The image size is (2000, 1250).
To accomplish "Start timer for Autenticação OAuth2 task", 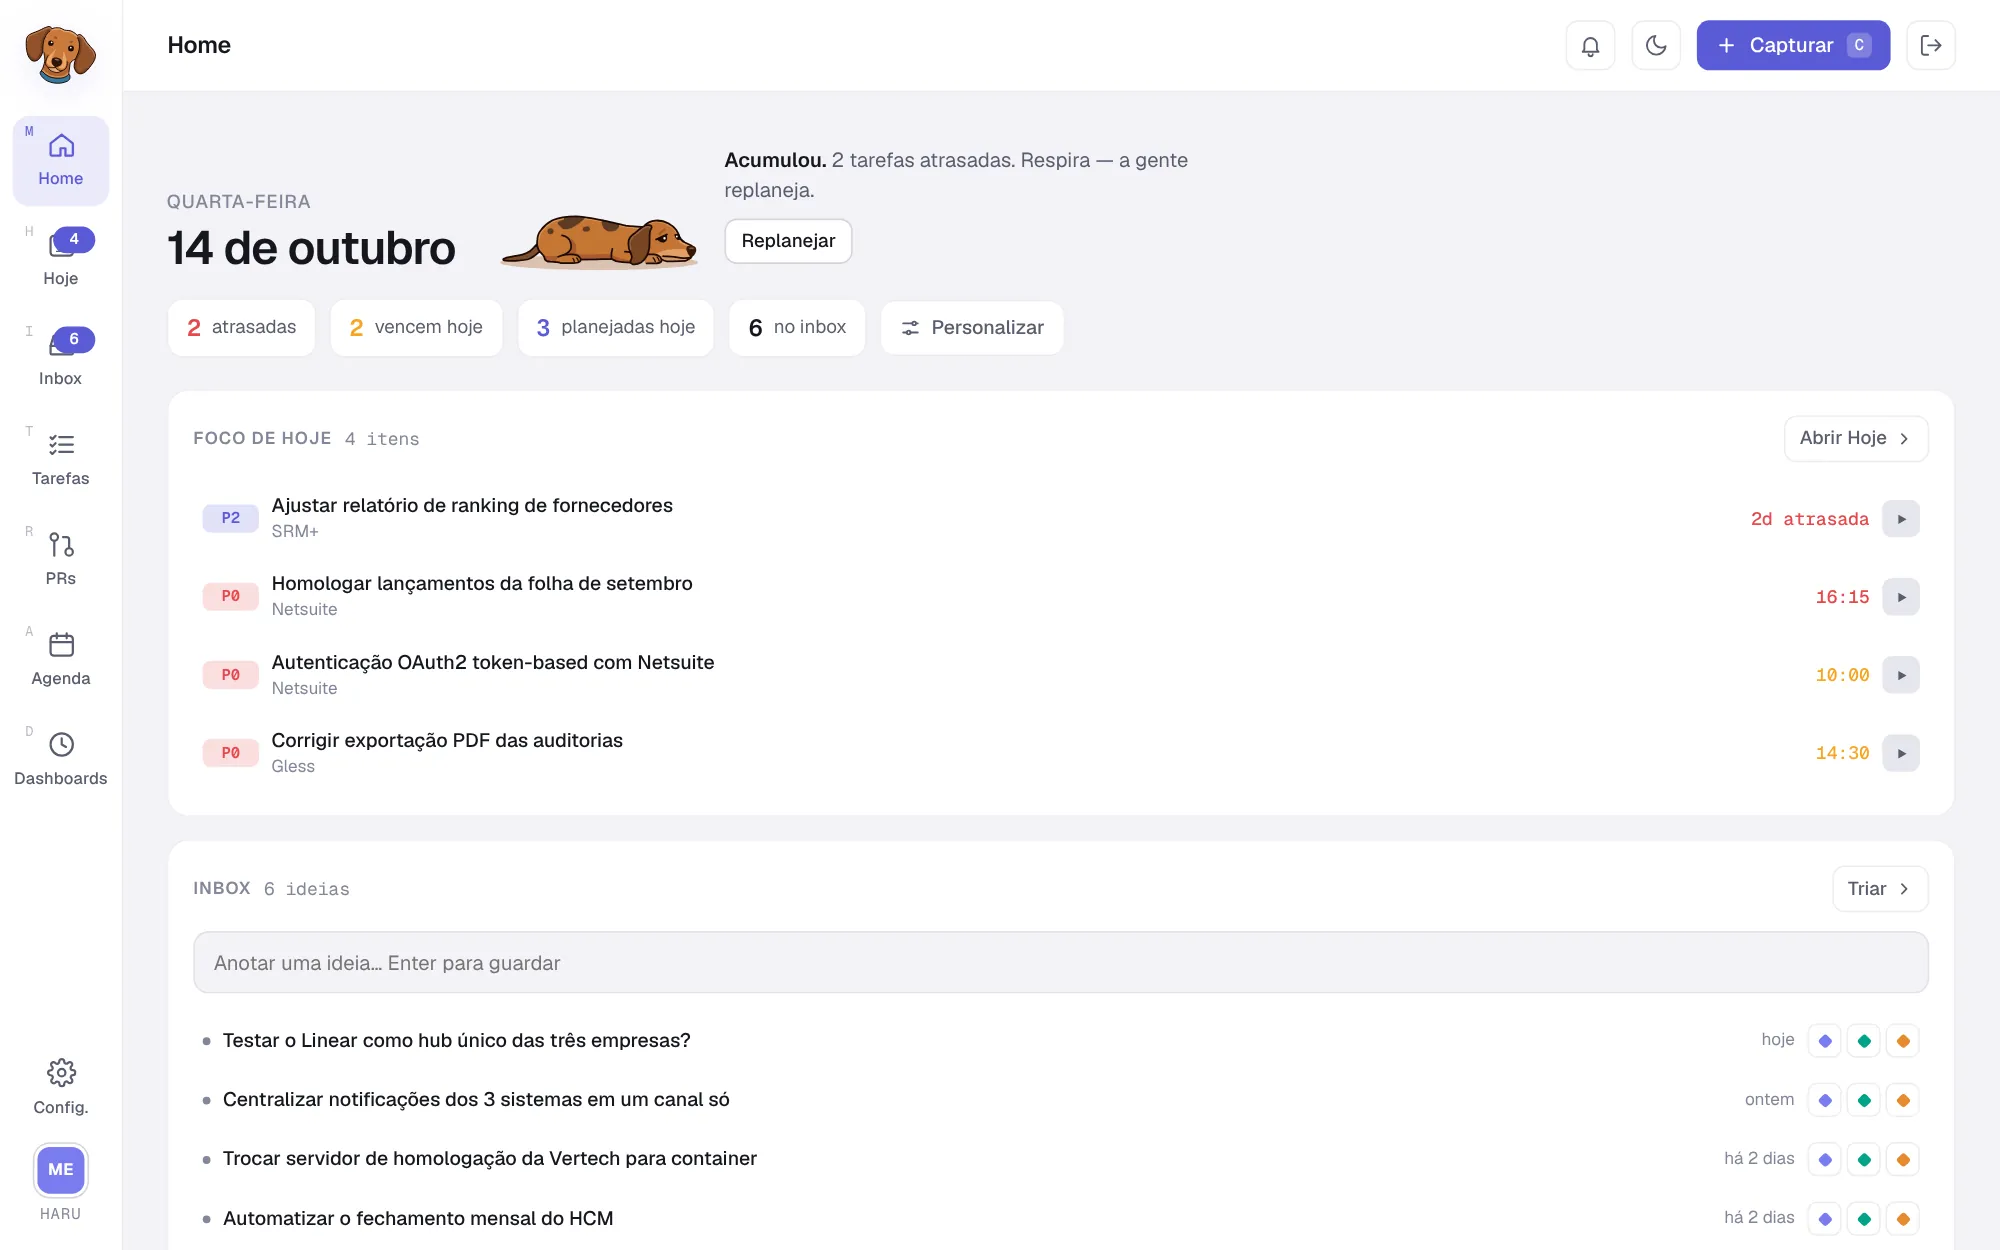I will click(x=1901, y=675).
